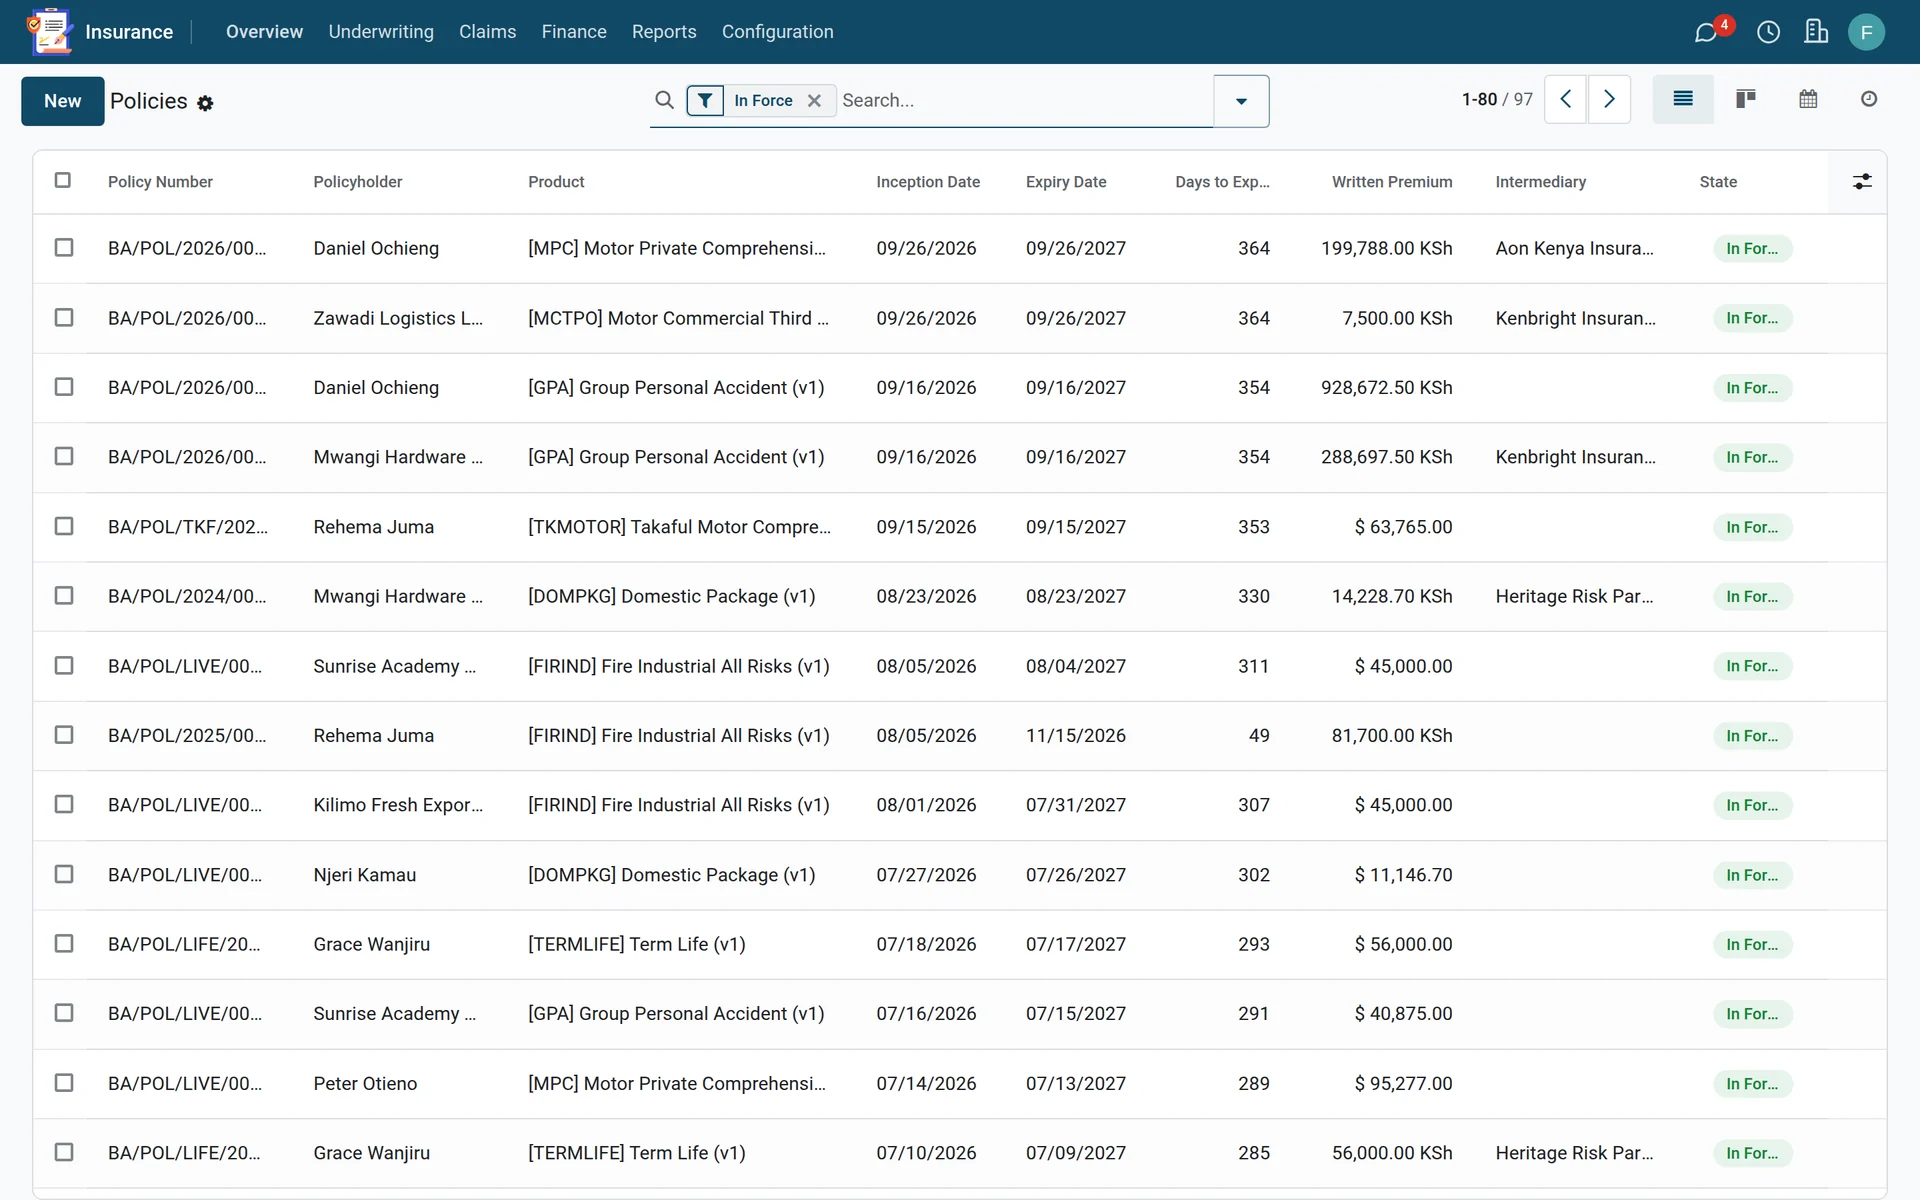This screenshot has width=1920, height=1200.
Task: Sort by Written Premium column
Action: (1392, 182)
